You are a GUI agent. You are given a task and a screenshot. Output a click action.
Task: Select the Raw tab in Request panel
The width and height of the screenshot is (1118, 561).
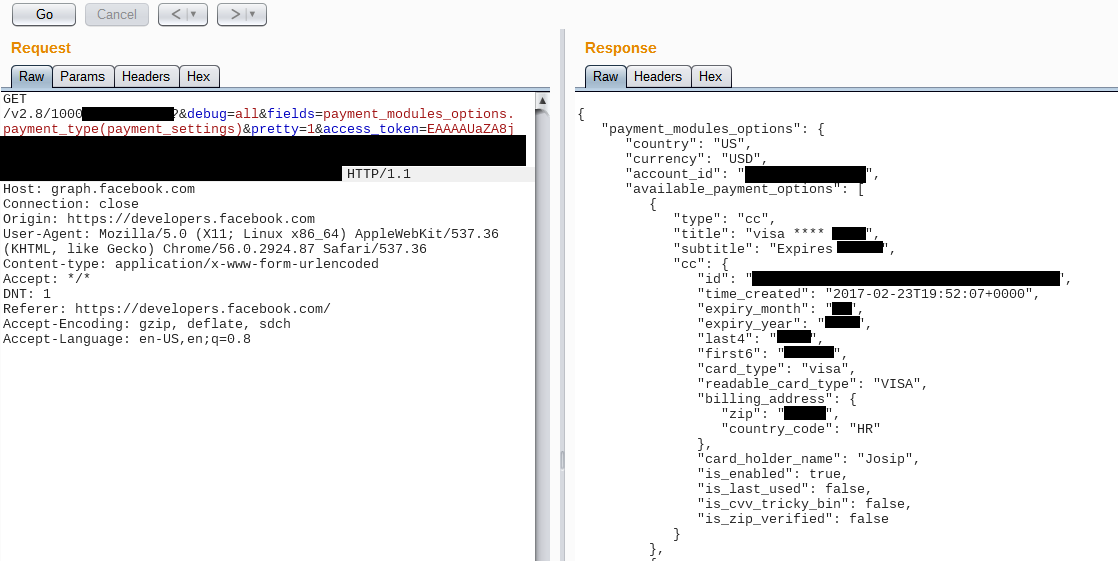[31, 76]
